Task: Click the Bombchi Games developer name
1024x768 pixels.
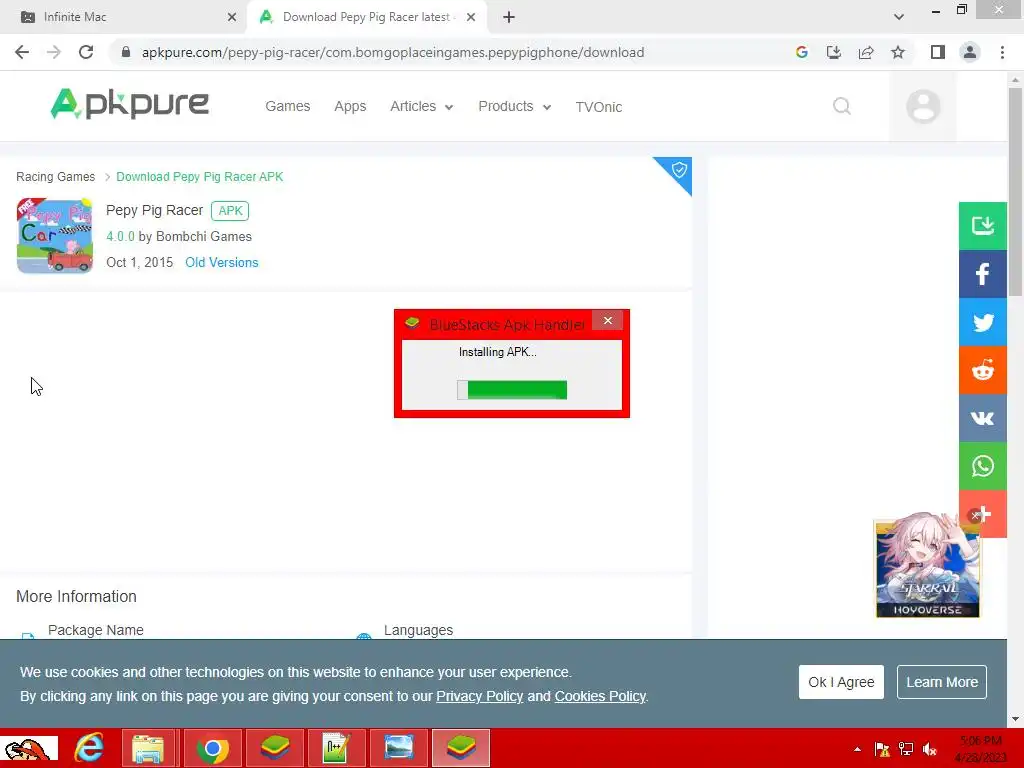Action: click(204, 236)
